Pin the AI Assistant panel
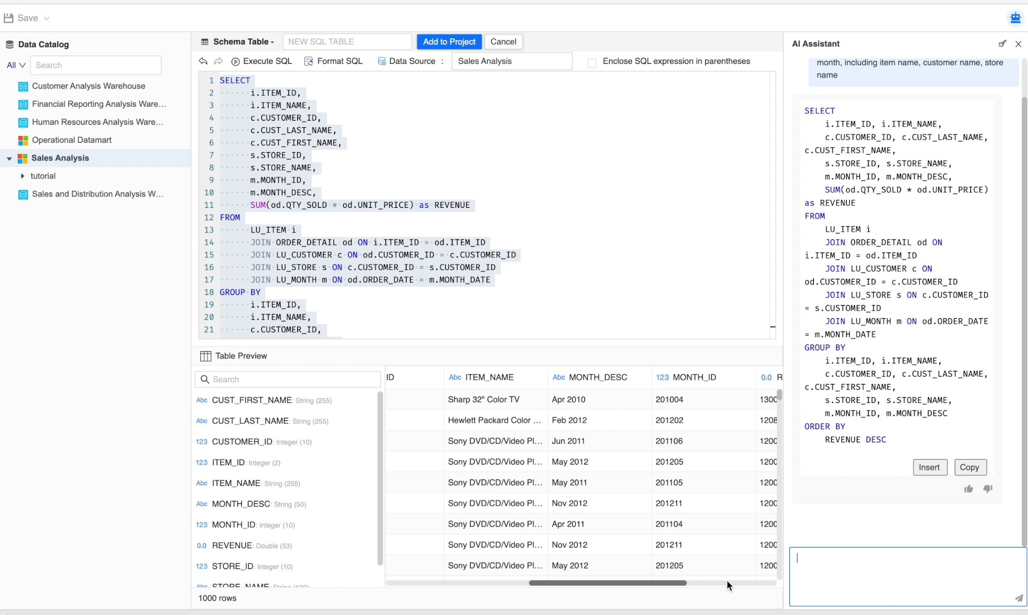 (x=1002, y=44)
